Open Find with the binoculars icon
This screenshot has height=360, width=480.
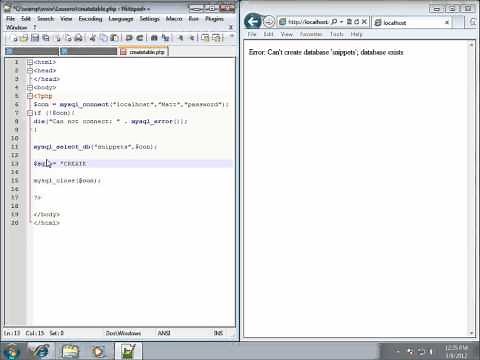pyautogui.click(x=154, y=38)
